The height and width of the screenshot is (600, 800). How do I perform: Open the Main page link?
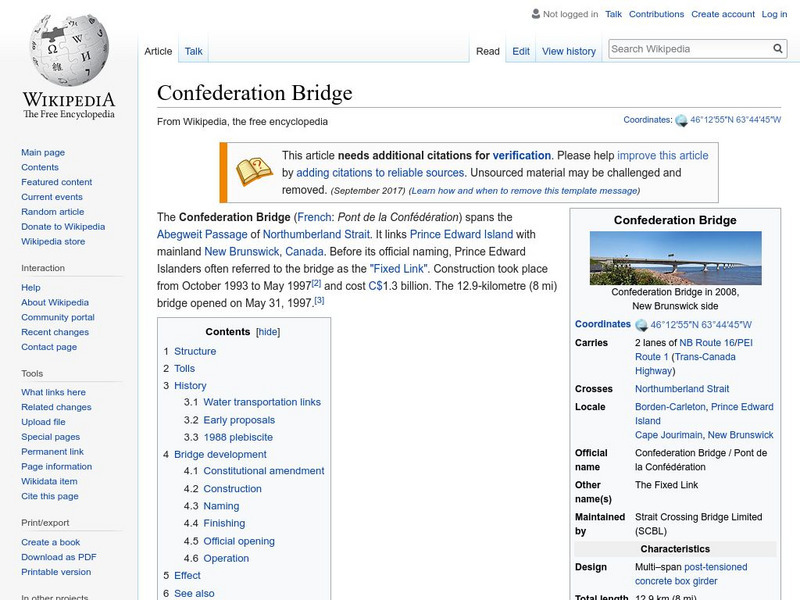pos(44,150)
